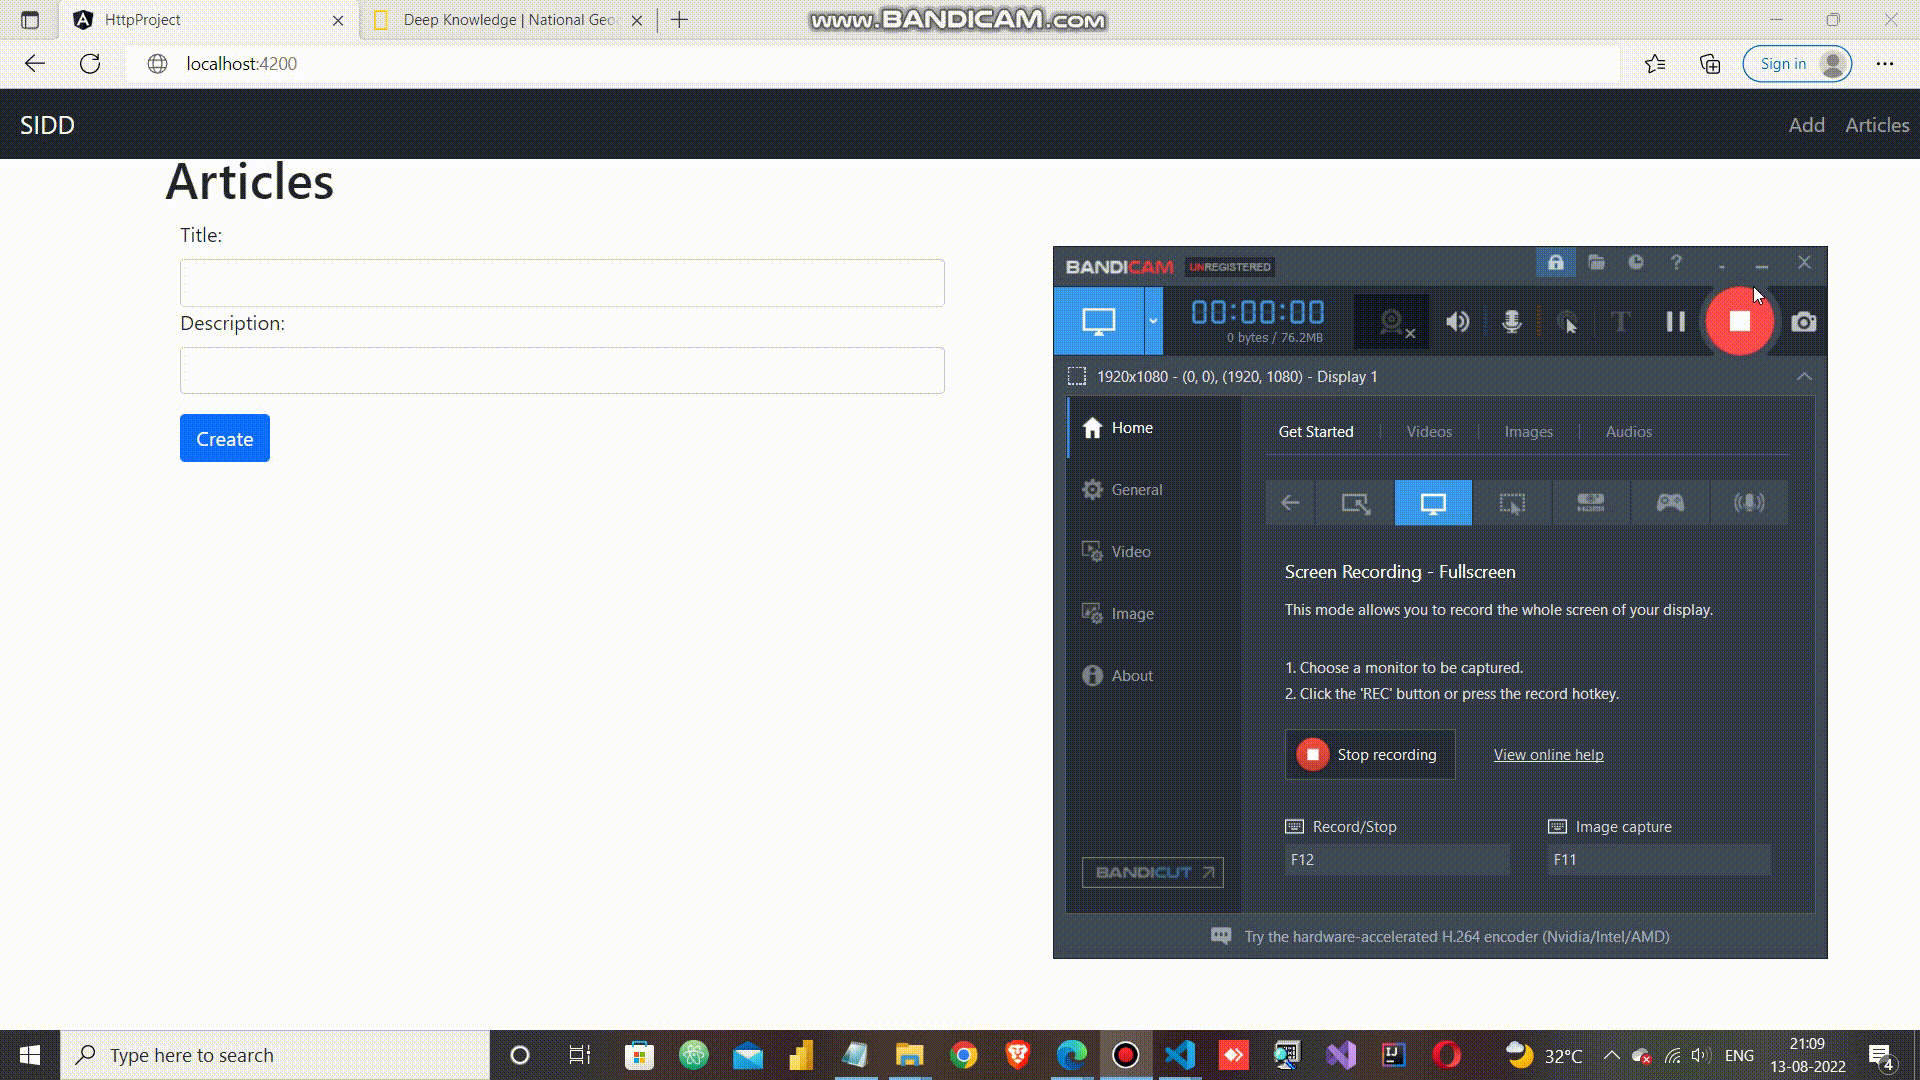Image resolution: width=1920 pixels, height=1080 pixels.
Task: Open the About section in sidebar
Action: (x=1131, y=675)
